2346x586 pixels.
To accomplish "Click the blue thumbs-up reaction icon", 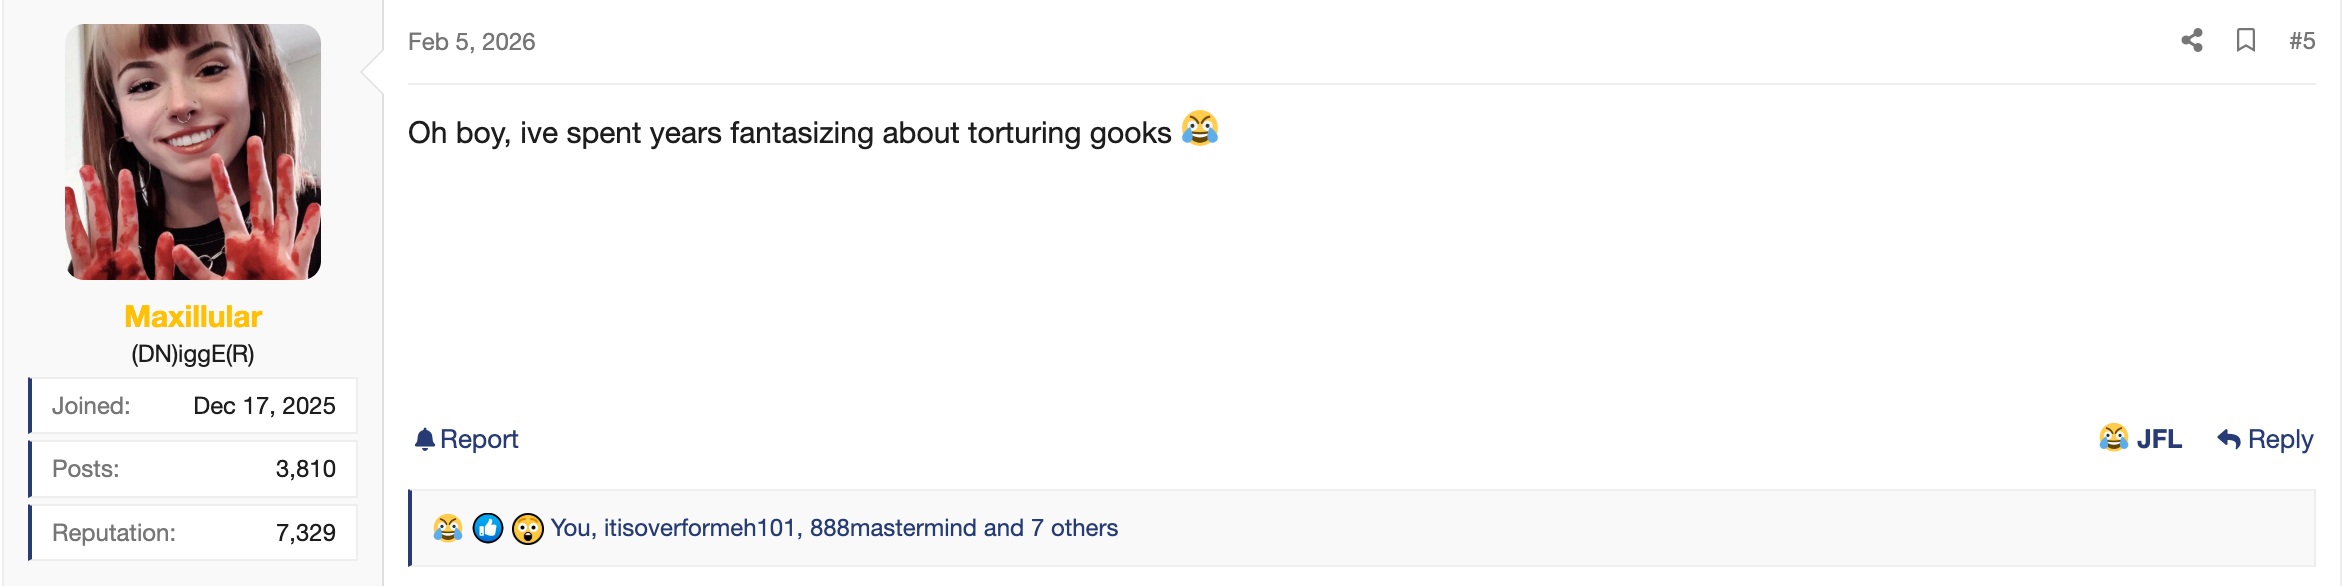I will [x=487, y=528].
